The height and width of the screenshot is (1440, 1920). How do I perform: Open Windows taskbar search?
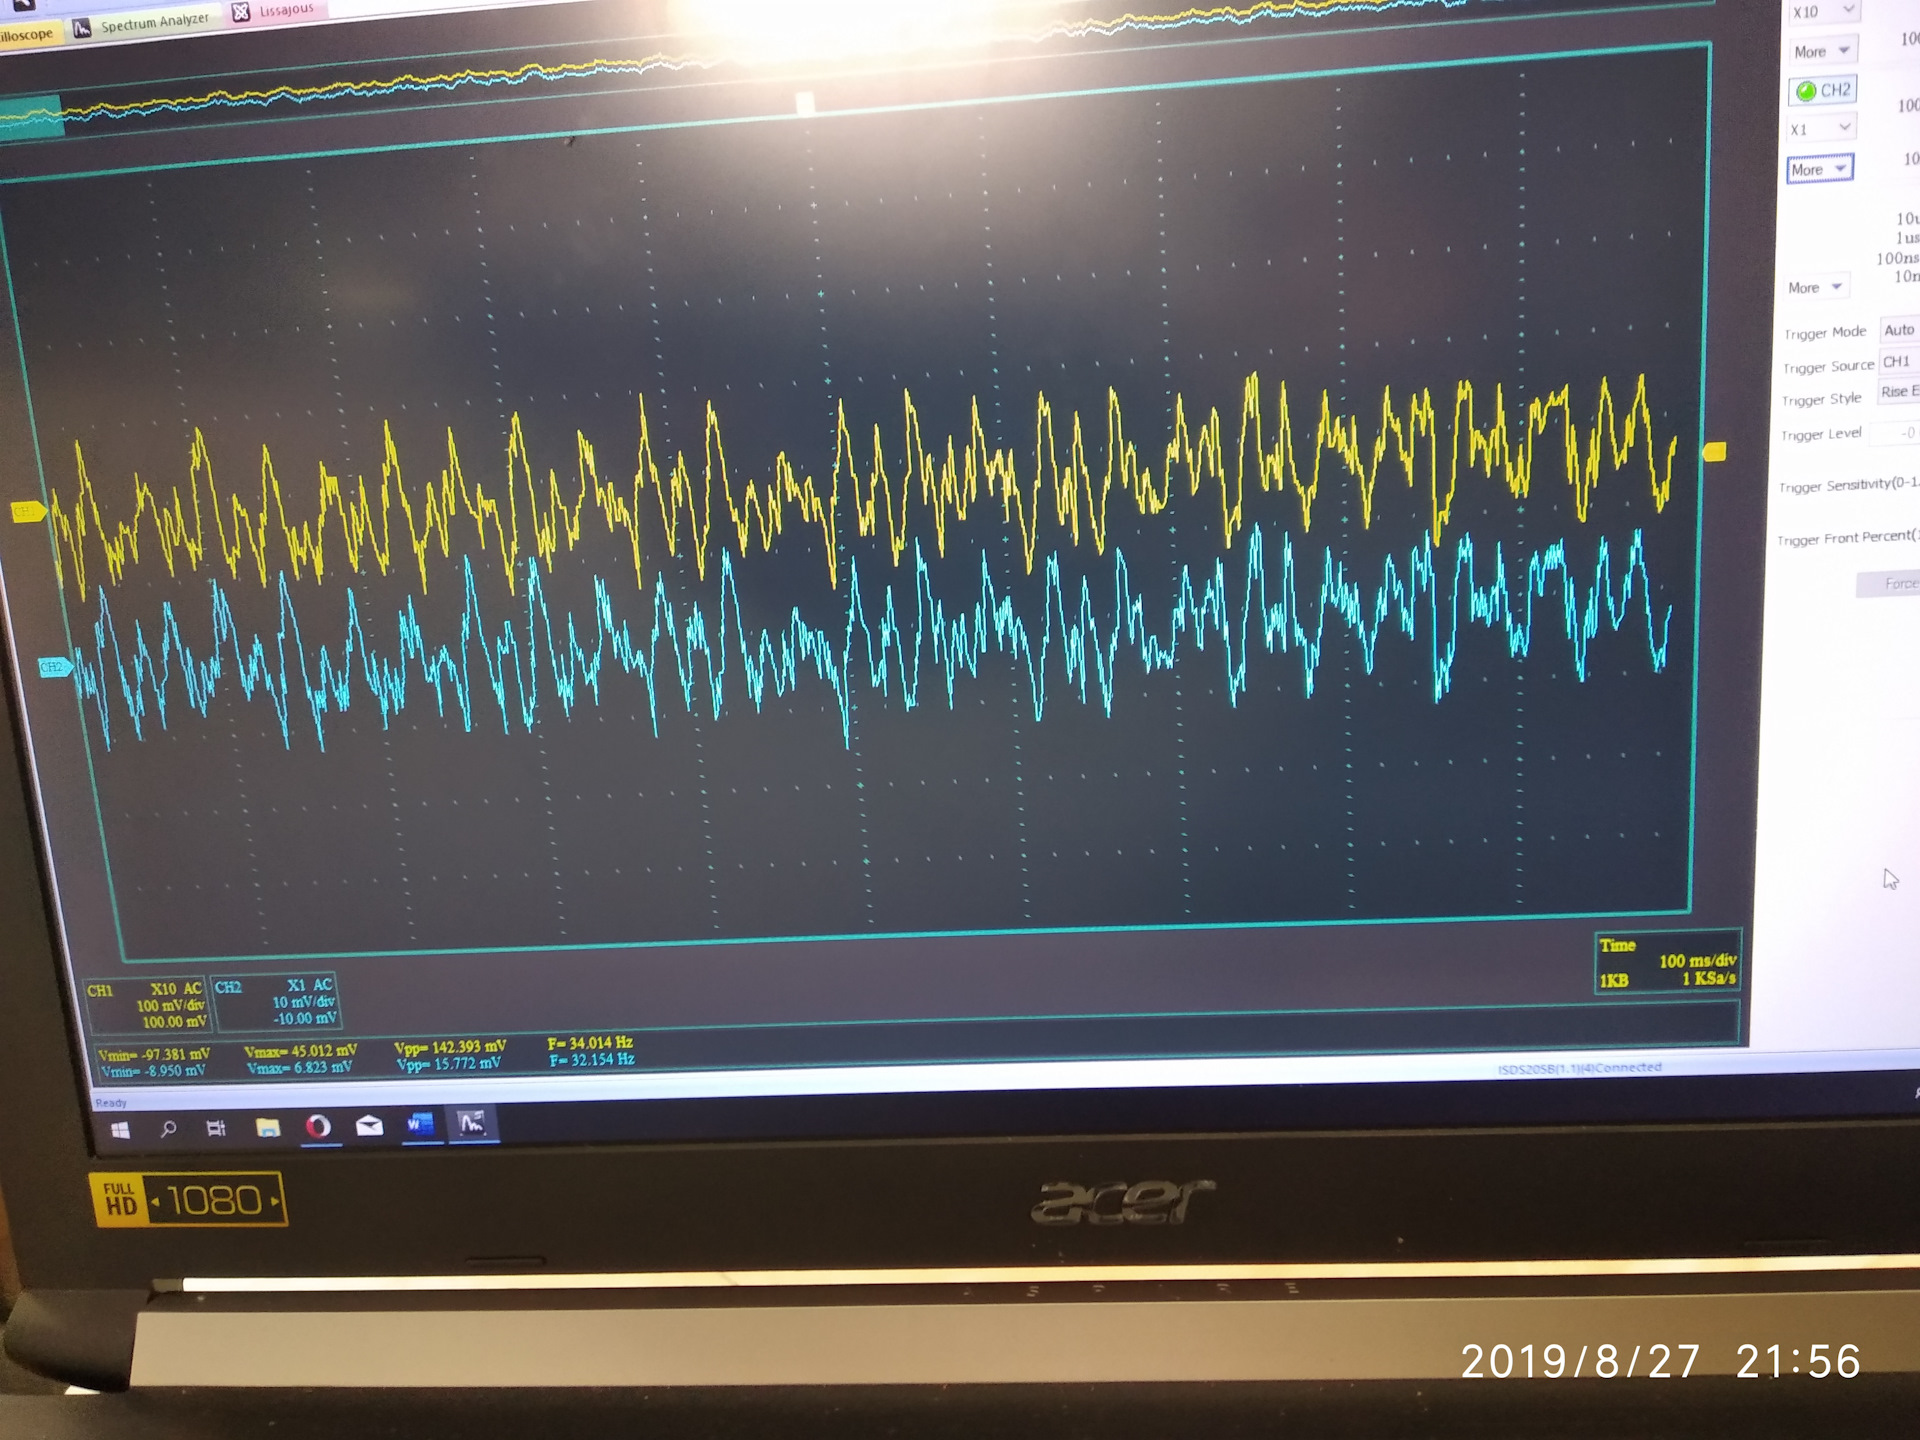coord(168,1129)
